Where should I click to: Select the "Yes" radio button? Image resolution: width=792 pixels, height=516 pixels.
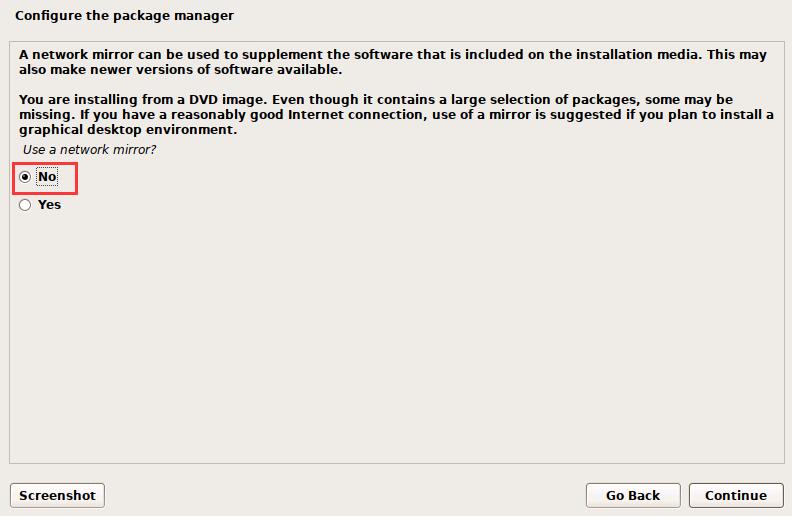(25, 205)
